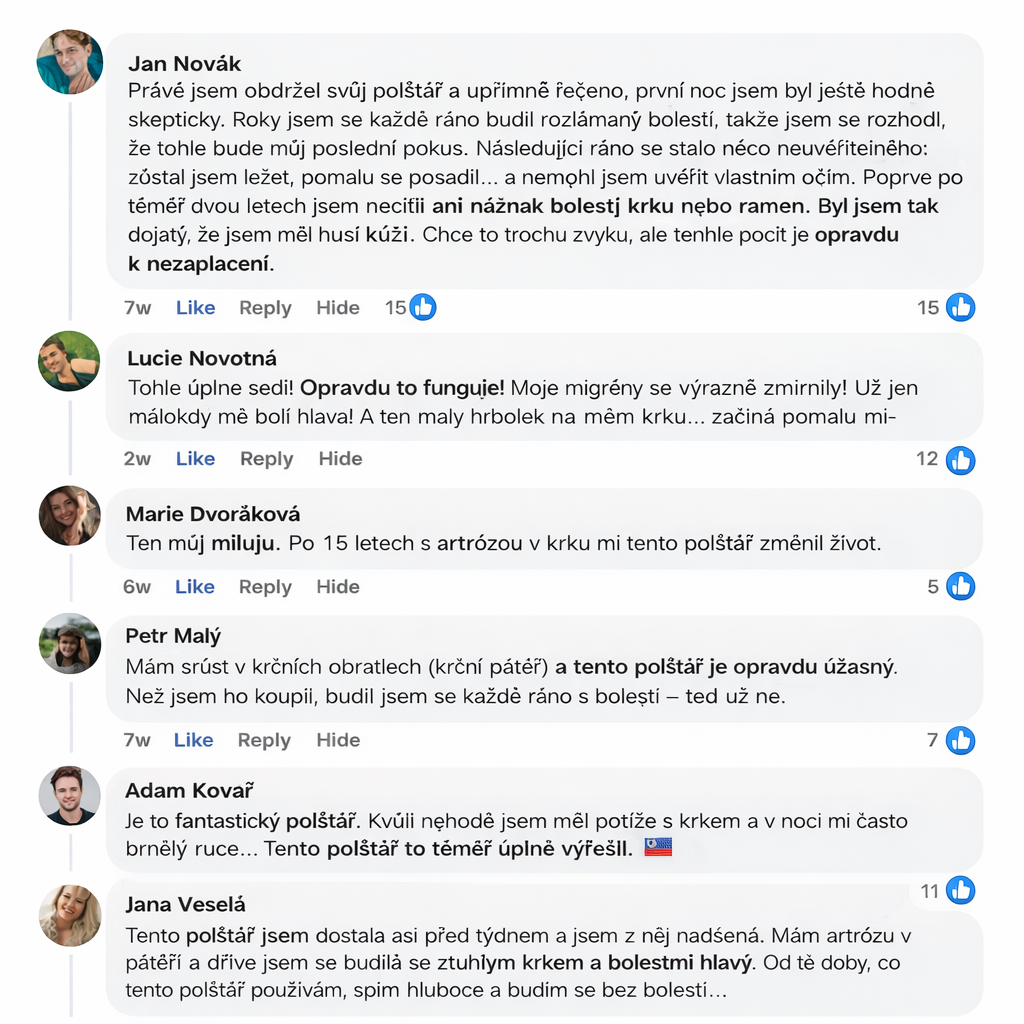The height and width of the screenshot is (1024, 1024).
Task: Click thumbs-up reaction icon above Jana Veselá's comment
Action: [x=961, y=890]
